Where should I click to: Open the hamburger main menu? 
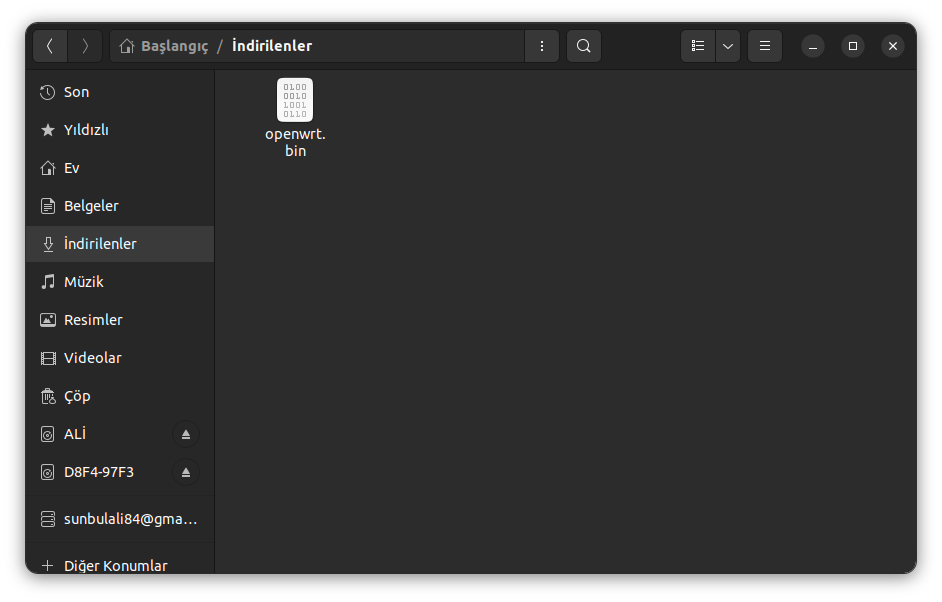pyautogui.click(x=765, y=46)
